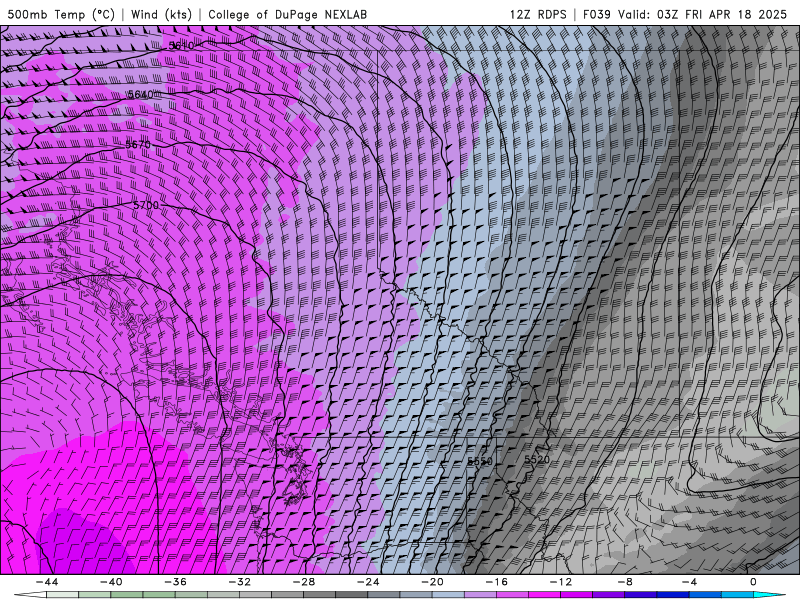This screenshot has height=600, width=800.
Task: Click the 5610 height contour label
Action: click(181, 45)
